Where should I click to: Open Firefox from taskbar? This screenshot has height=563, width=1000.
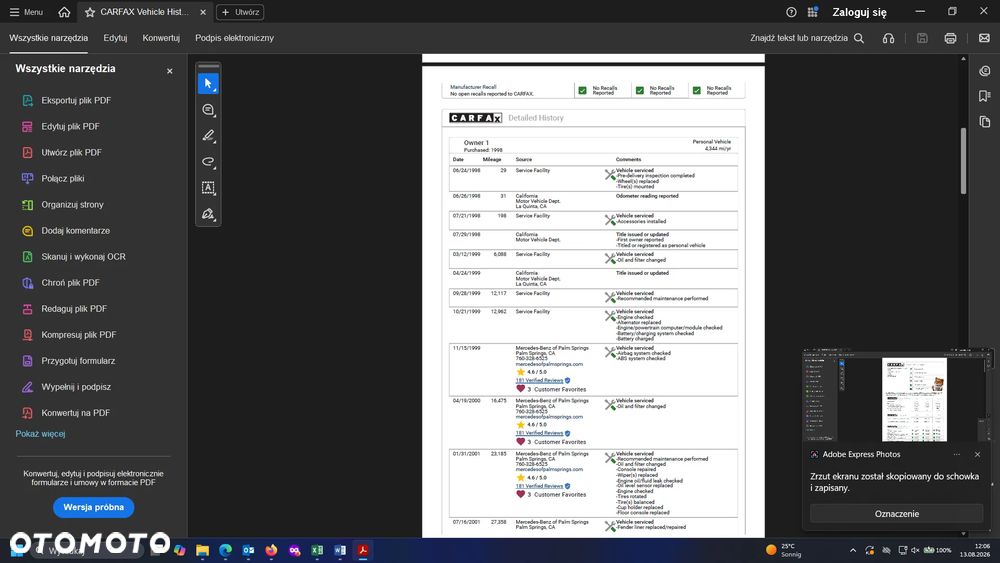click(x=272, y=550)
